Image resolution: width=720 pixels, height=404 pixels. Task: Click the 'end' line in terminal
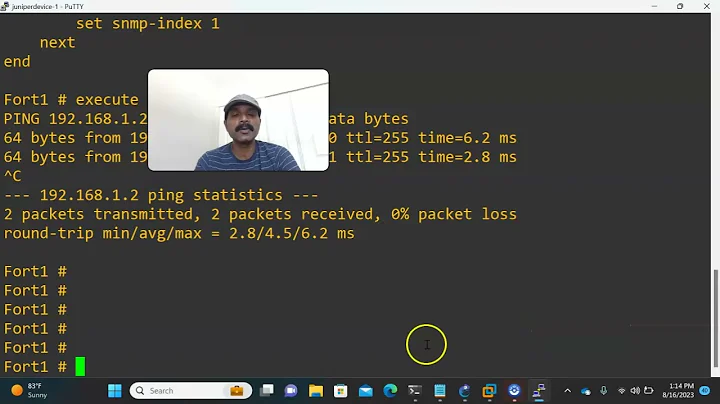point(17,62)
